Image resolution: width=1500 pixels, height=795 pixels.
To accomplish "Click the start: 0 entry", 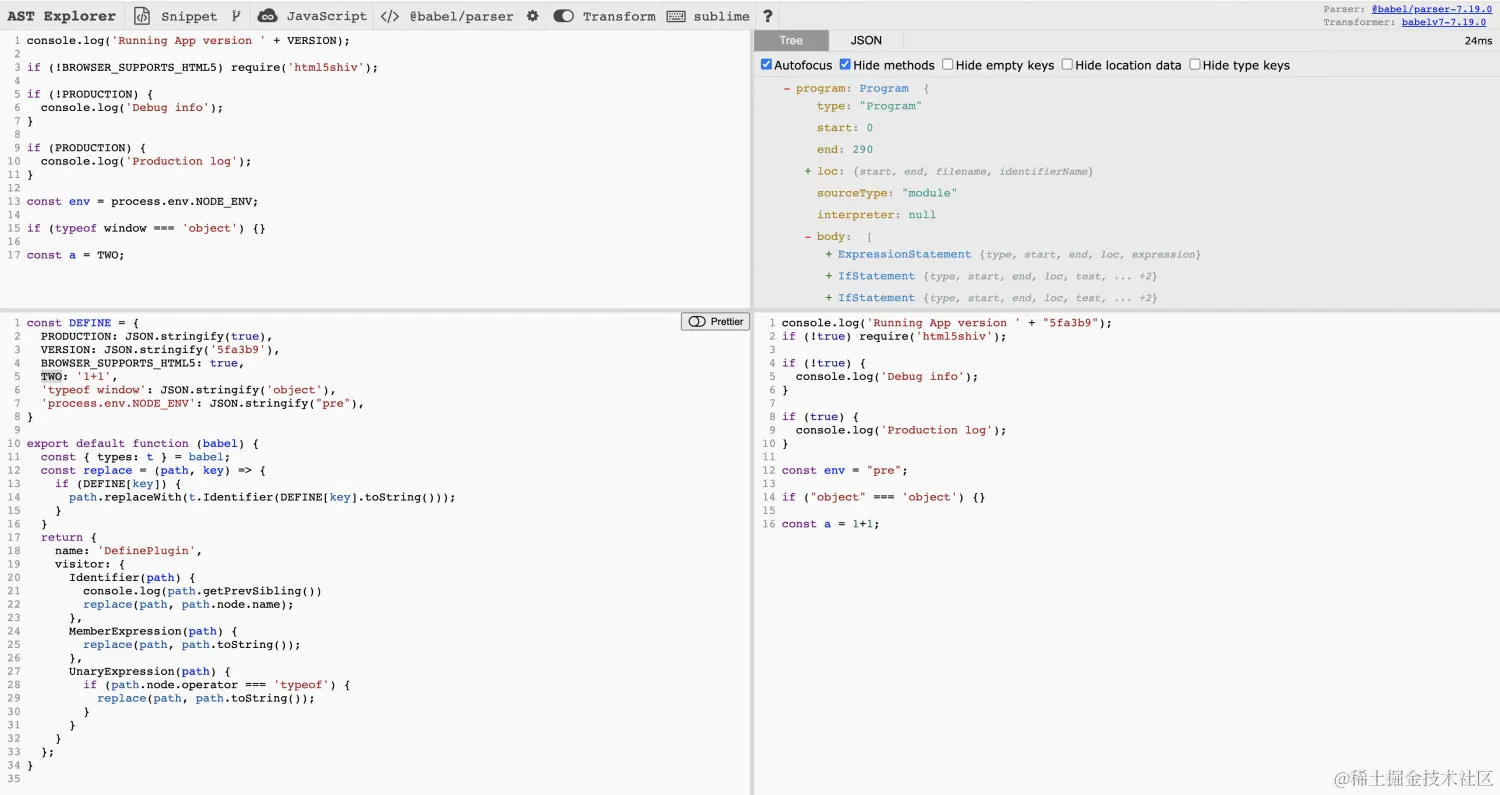I will point(845,128).
